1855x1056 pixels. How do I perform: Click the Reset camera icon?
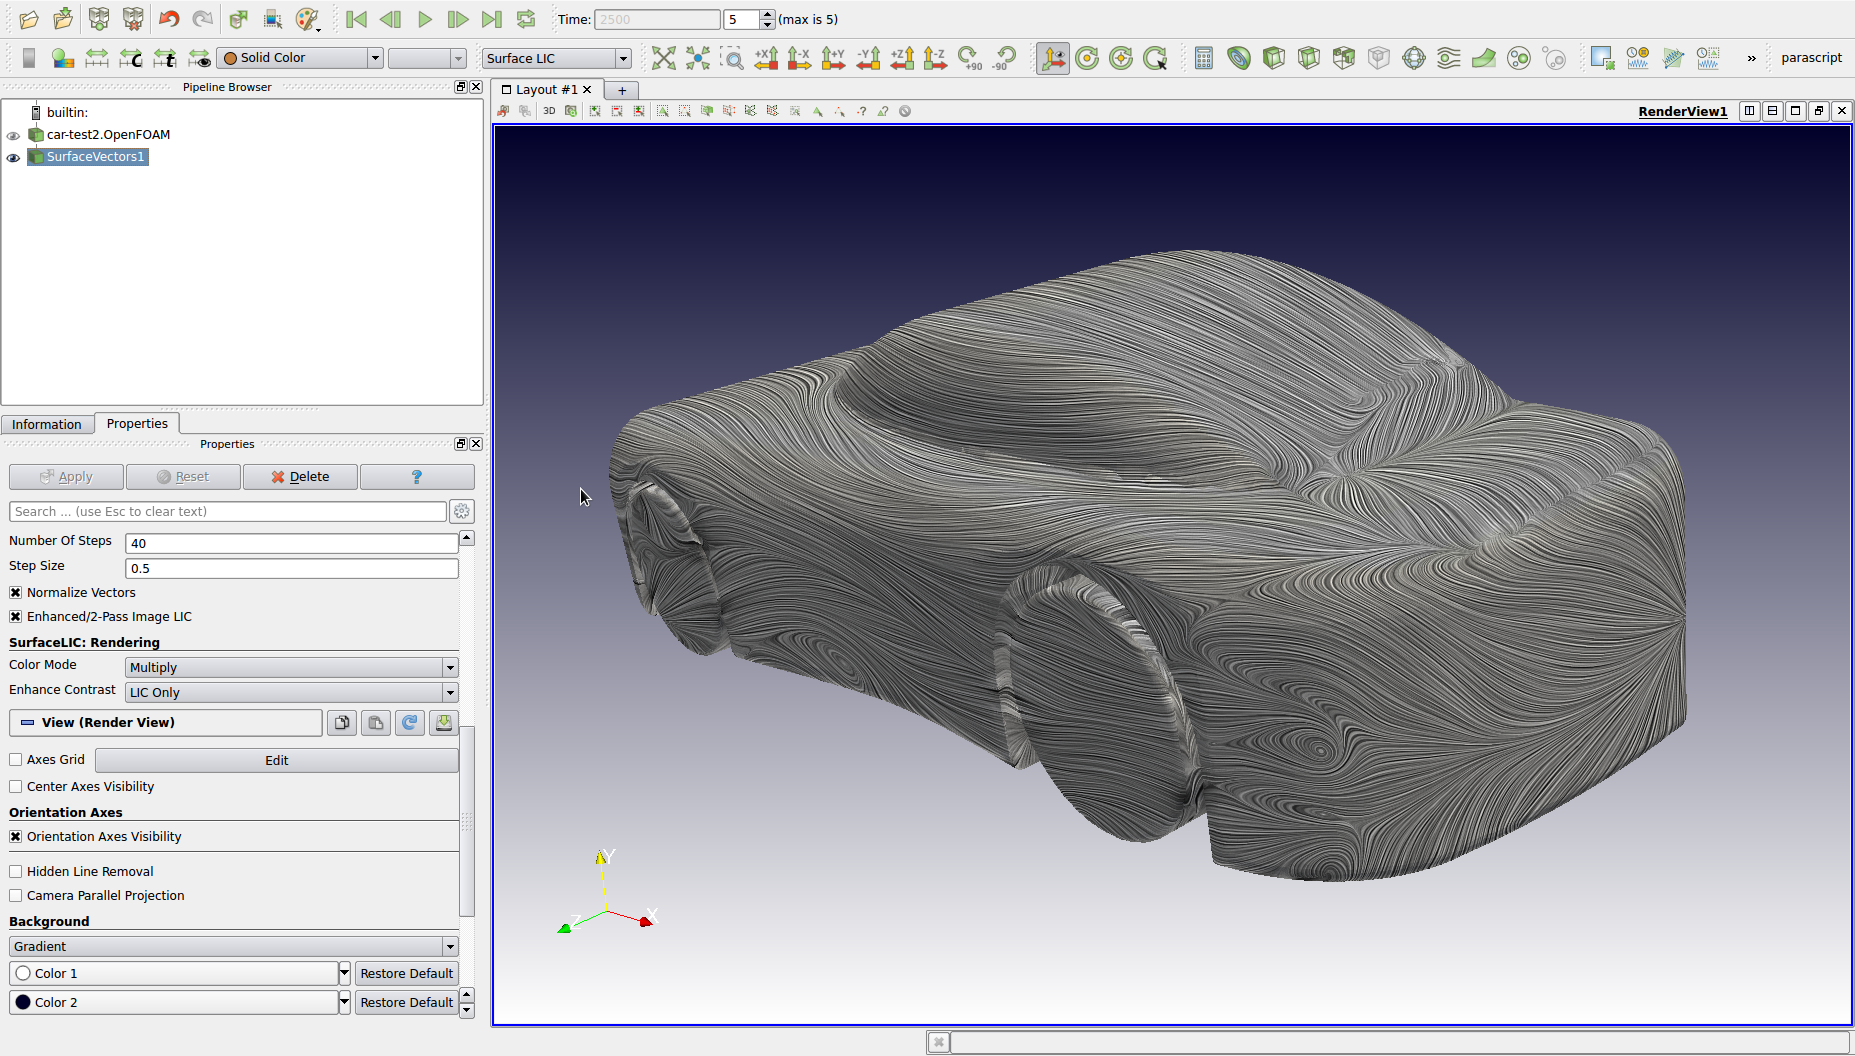664,58
